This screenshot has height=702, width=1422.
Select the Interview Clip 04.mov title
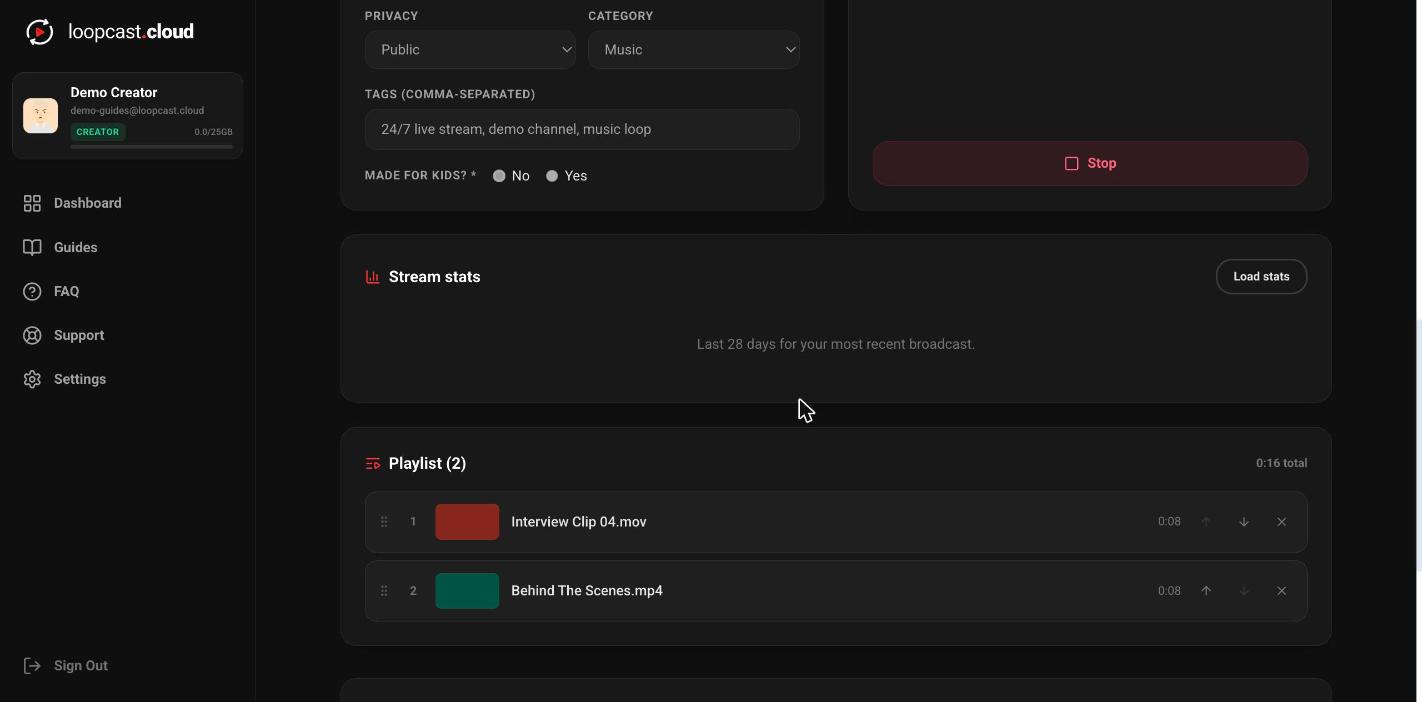[x=579, y=522]
